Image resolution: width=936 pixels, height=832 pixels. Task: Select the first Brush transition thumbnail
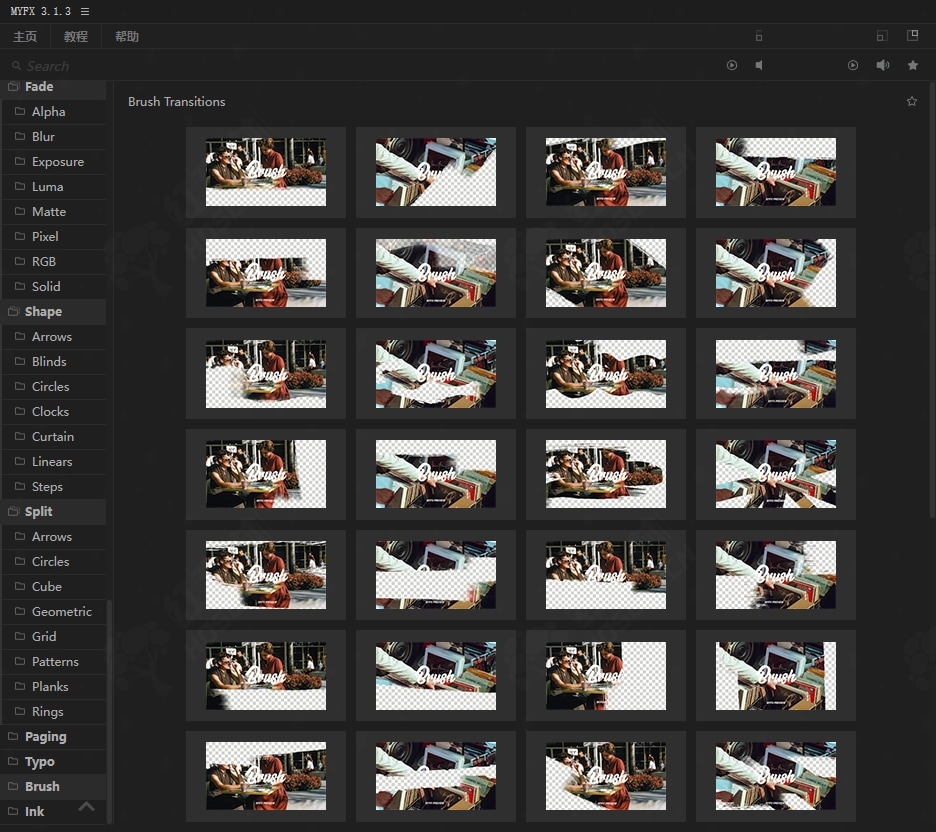pyautogui.click(x=265, y=172)
